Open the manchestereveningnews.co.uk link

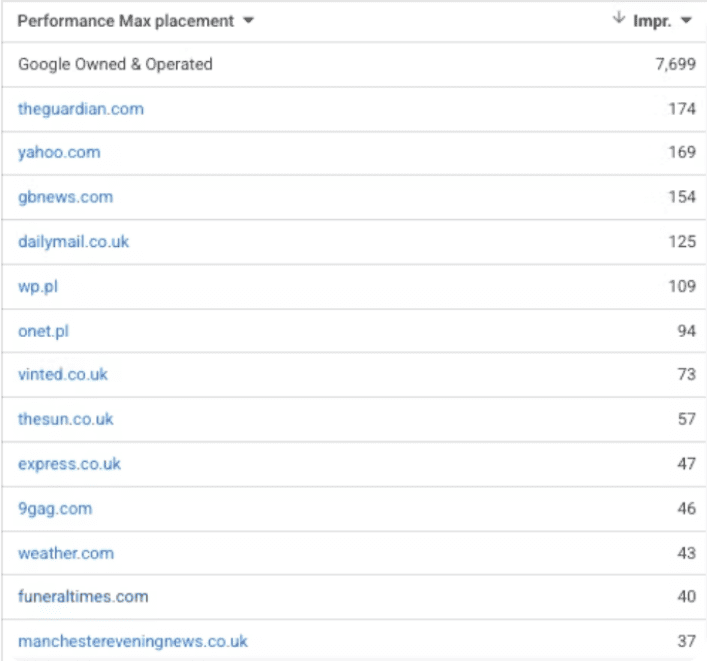tap(132, 641)
